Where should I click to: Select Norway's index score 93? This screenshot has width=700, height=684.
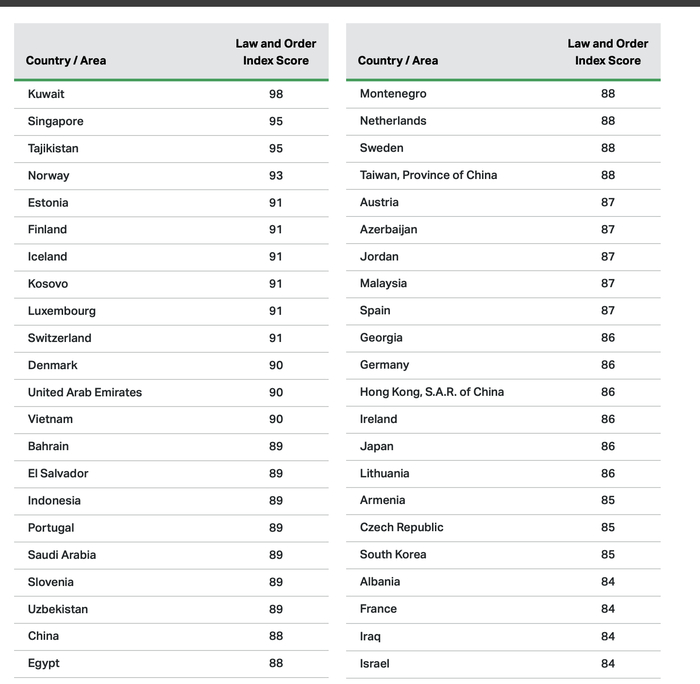pos(276,175)
